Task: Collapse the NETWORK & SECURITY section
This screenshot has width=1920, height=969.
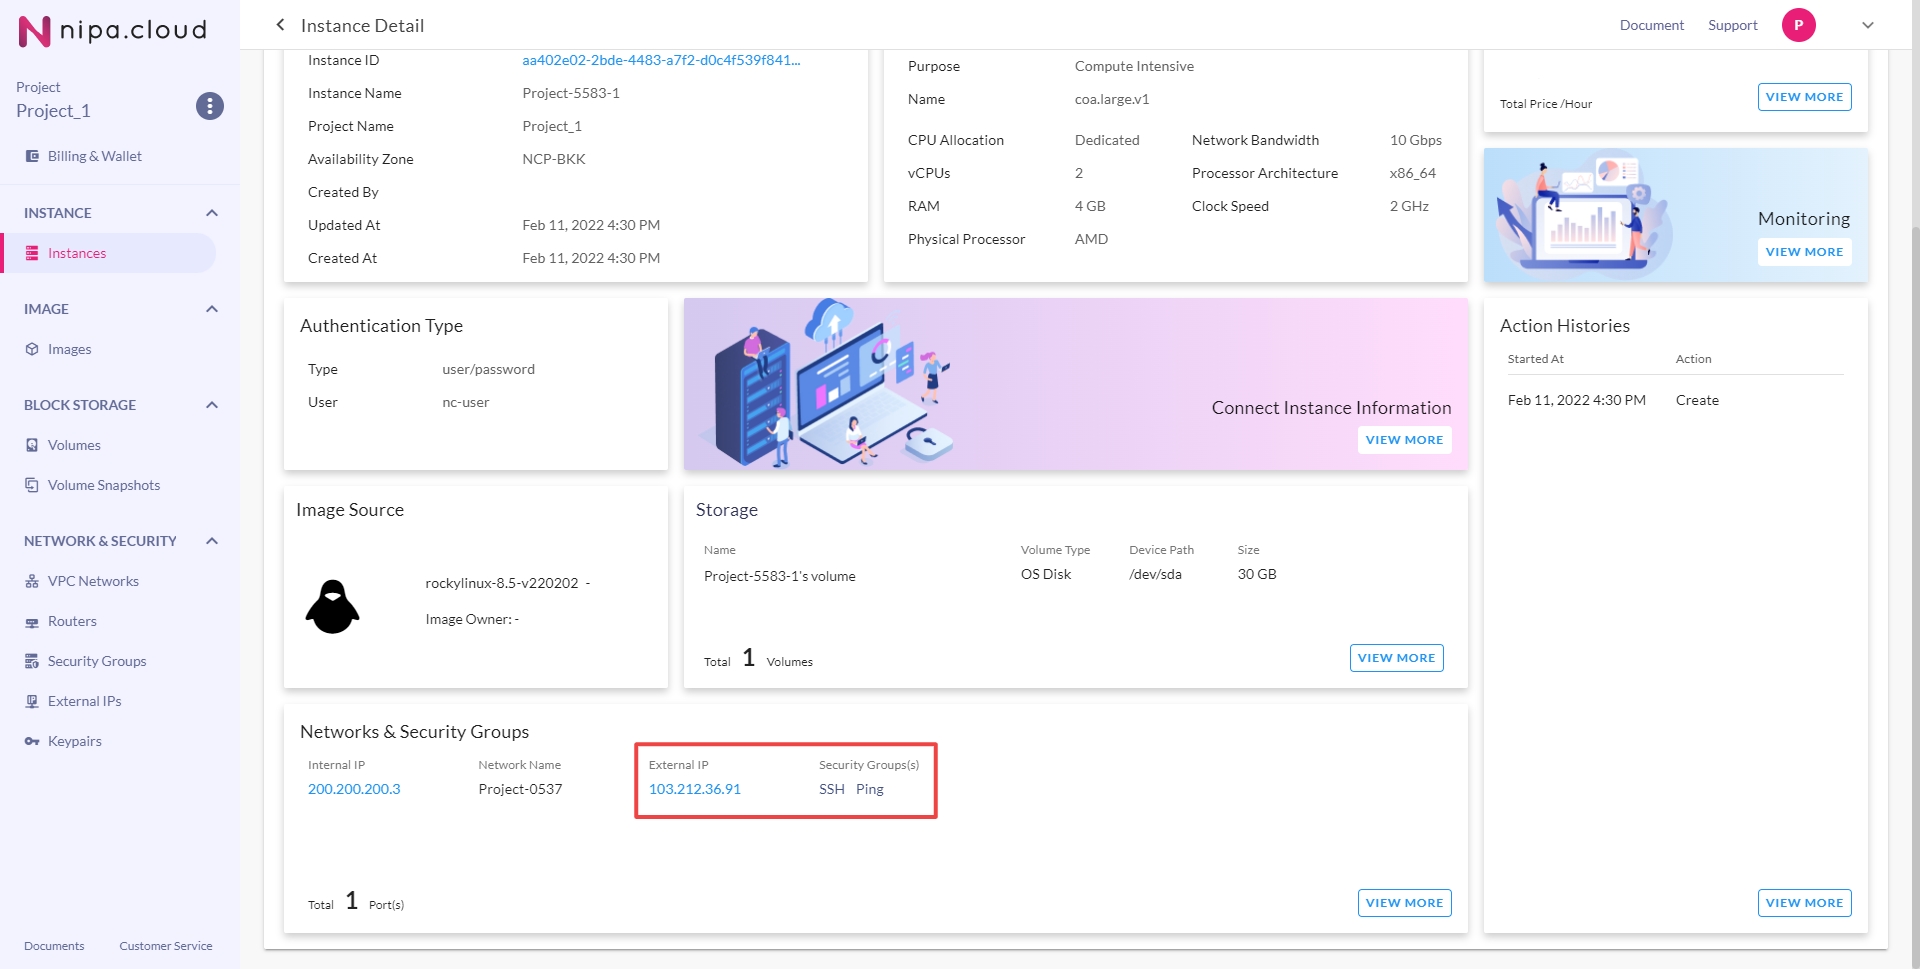Action: 212,541
